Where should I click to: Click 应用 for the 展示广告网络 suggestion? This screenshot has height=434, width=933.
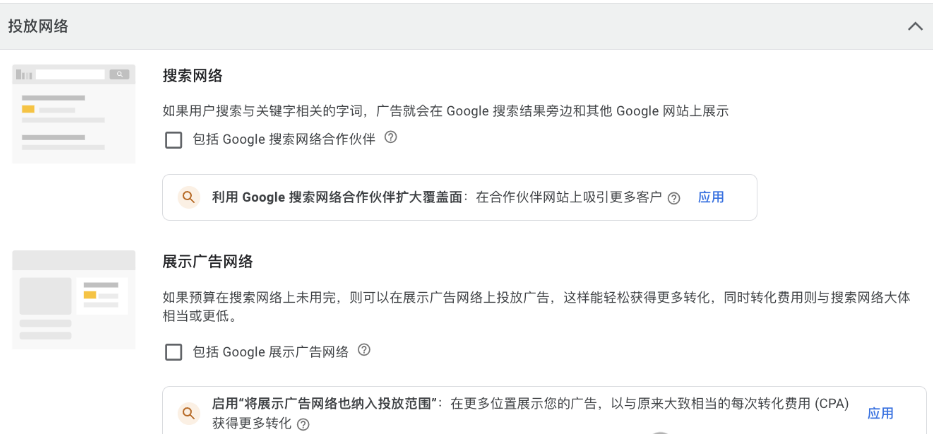(880, 413)
